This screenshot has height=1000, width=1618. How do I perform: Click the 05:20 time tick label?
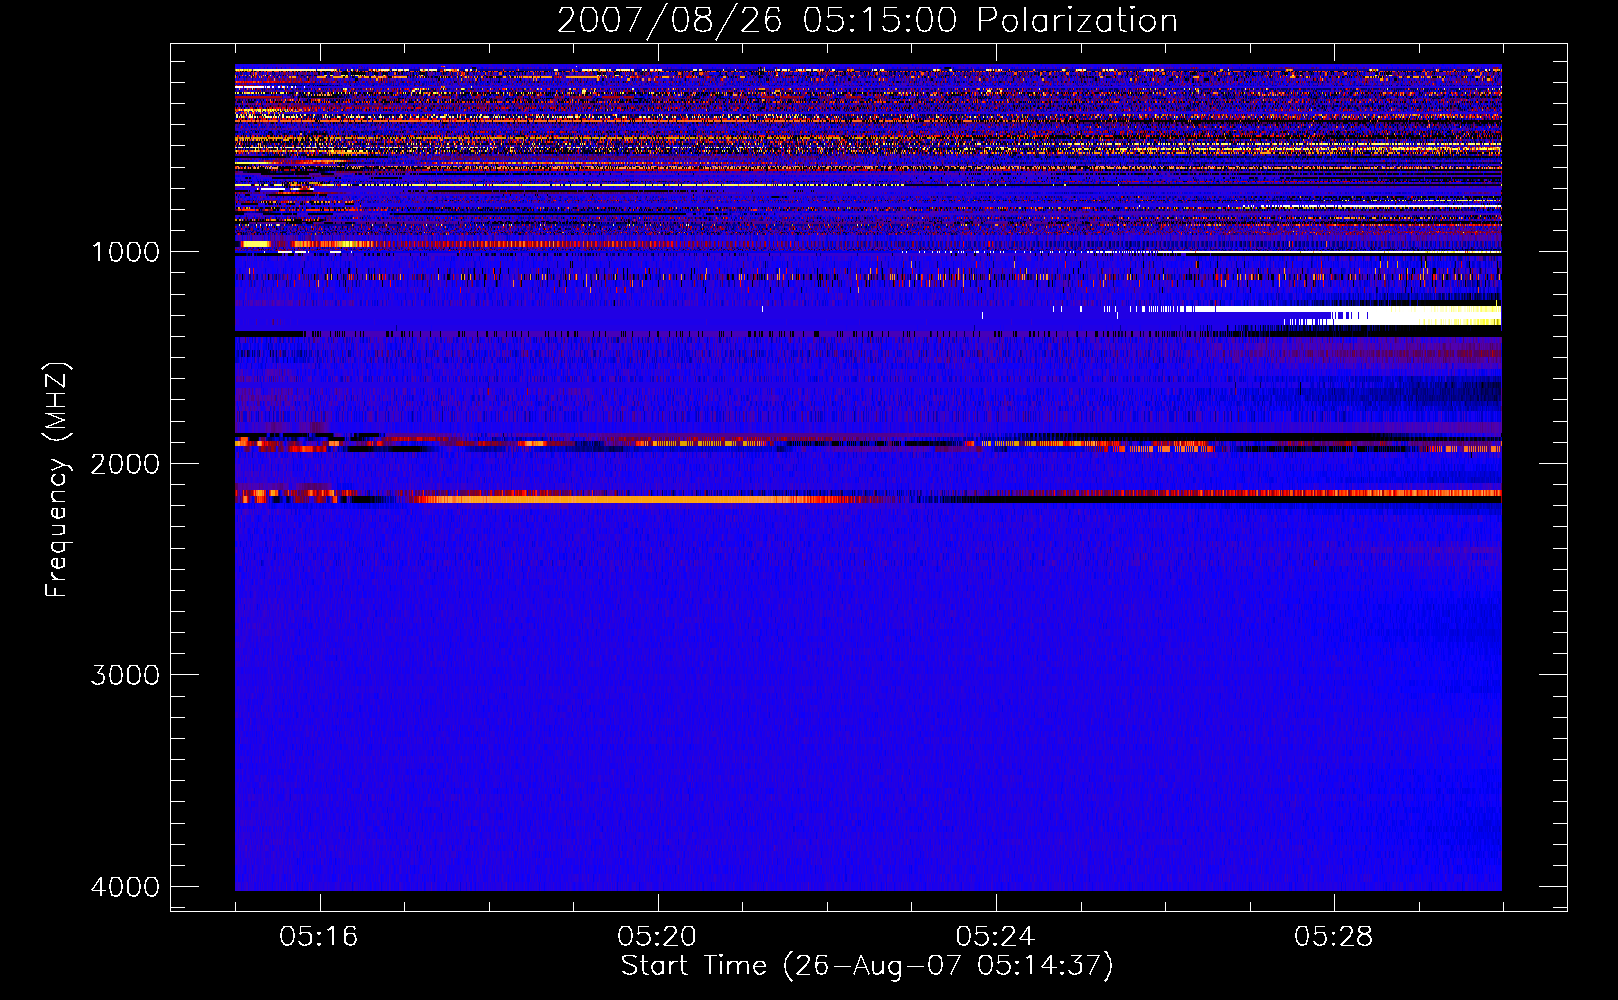[x=657, y=937]
